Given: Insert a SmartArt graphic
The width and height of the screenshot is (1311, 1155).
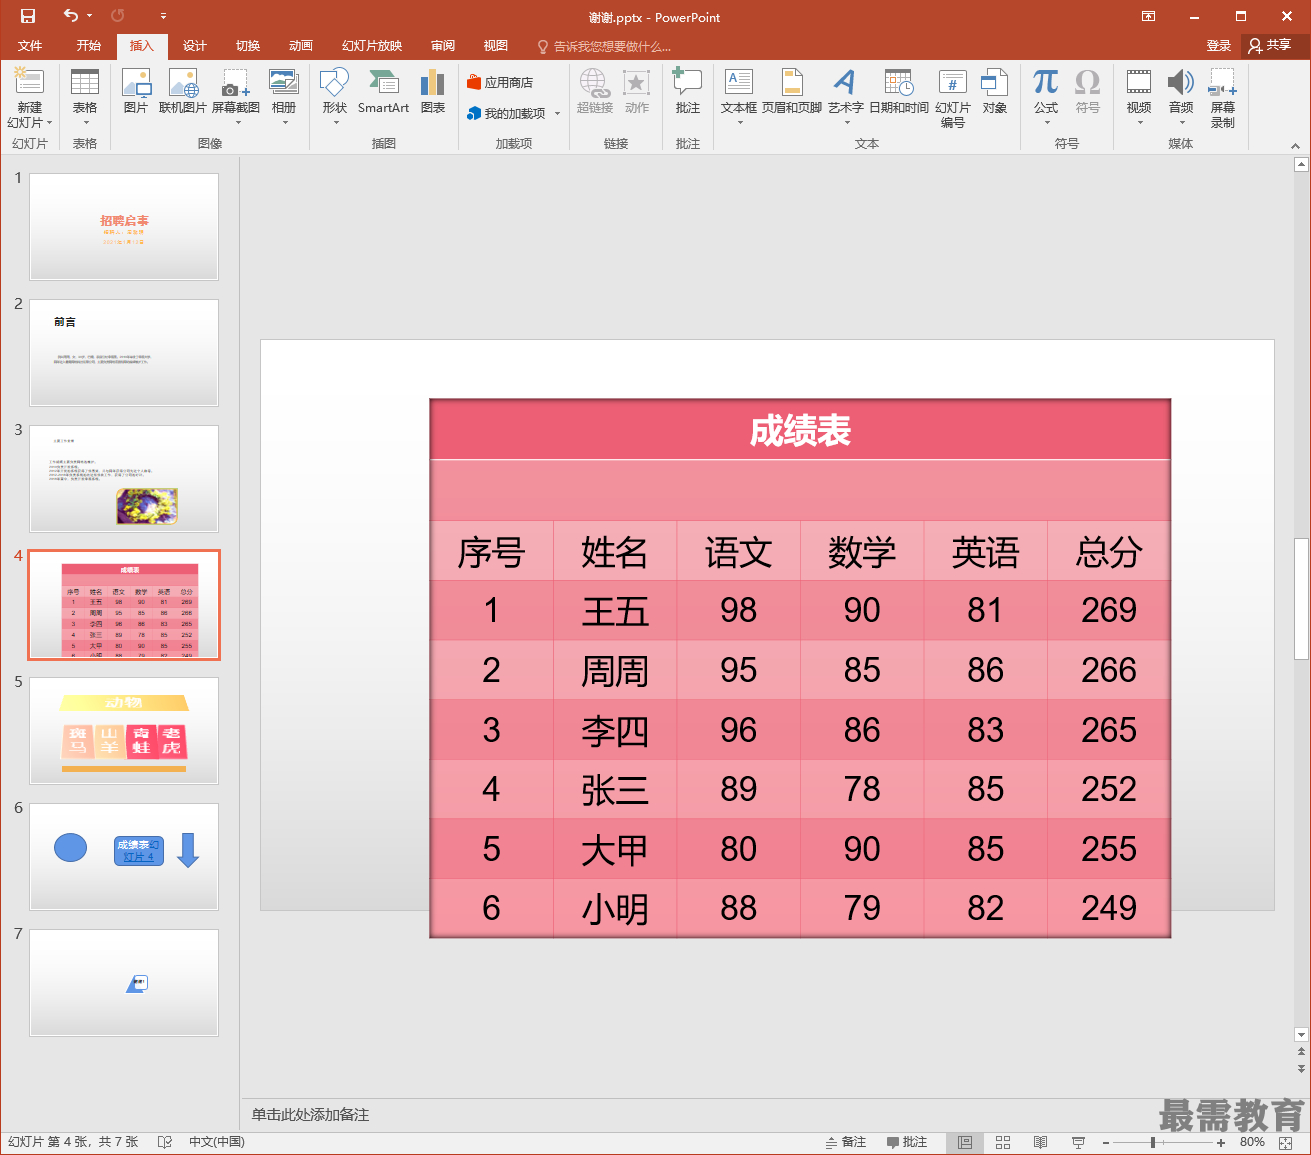Looking at the screenshot, I should coord(383,92).
